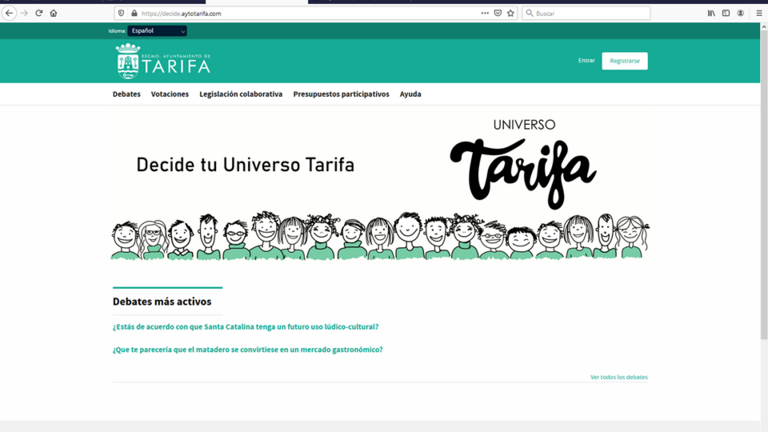The image size is (768, 432).
Task: Open the Firefox account icon
Action: (741, 13)
